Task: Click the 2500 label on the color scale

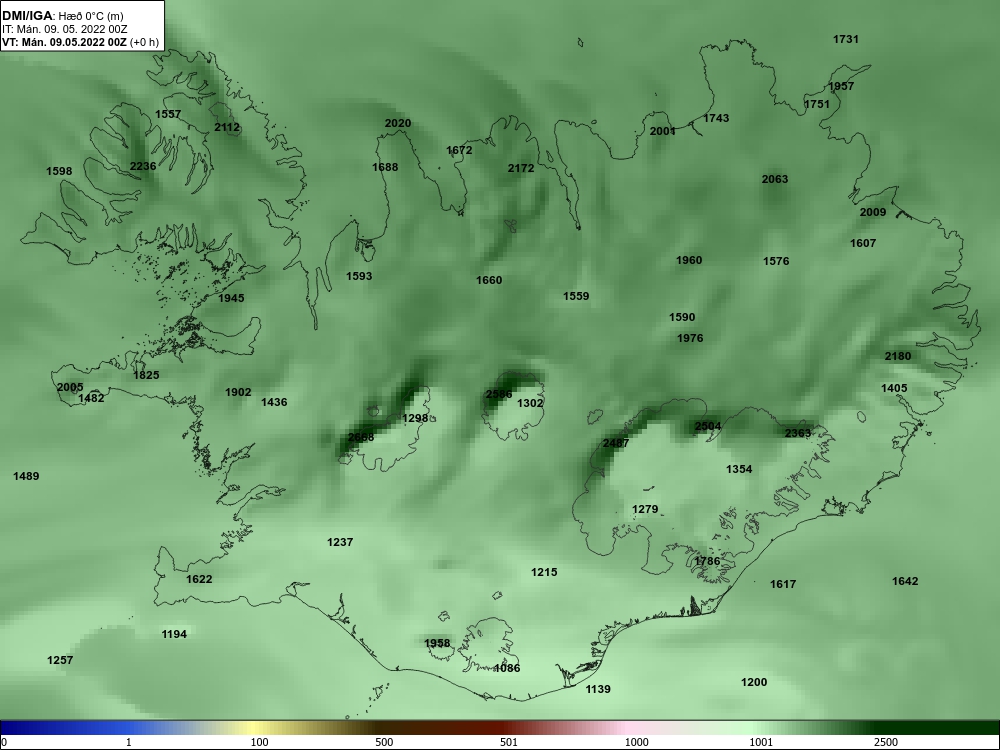Action: point(886,742)
